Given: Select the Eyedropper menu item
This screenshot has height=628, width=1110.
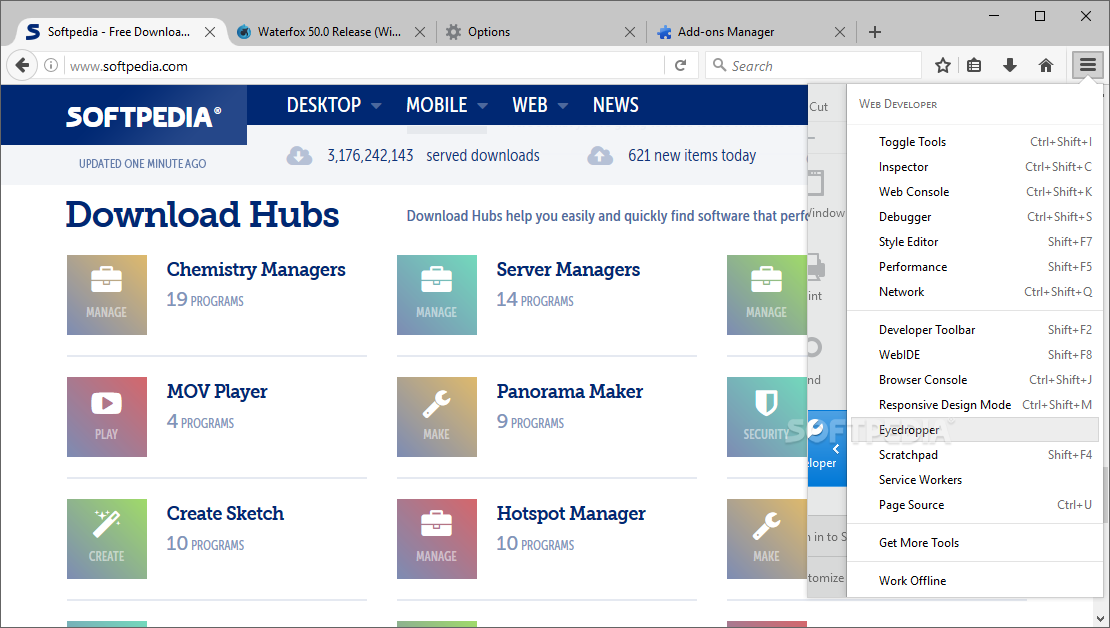Looking at the screenshot, I should (x=975, y=430).
